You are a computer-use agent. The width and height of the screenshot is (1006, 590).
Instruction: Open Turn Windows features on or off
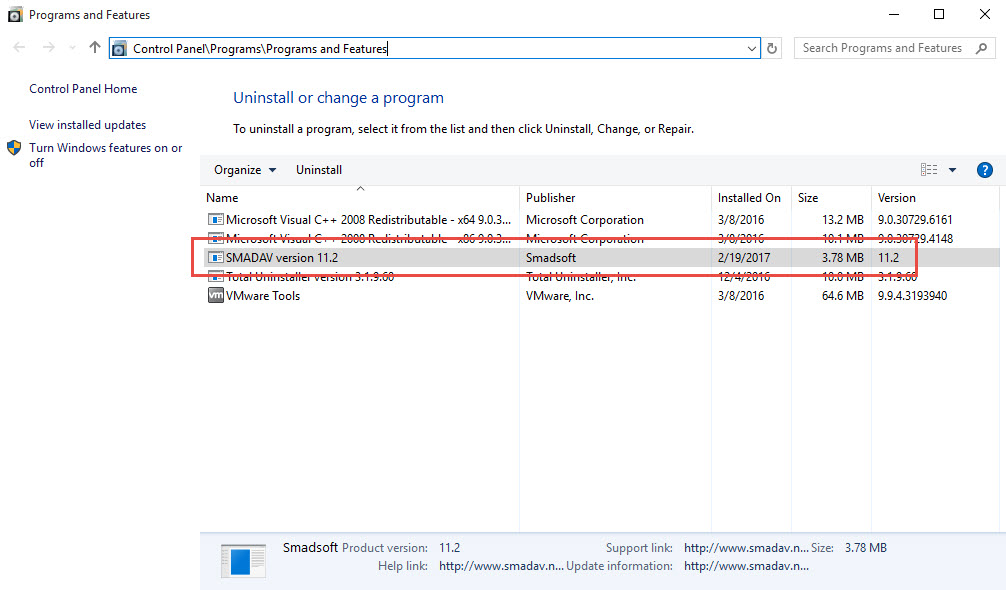[106, 155]
